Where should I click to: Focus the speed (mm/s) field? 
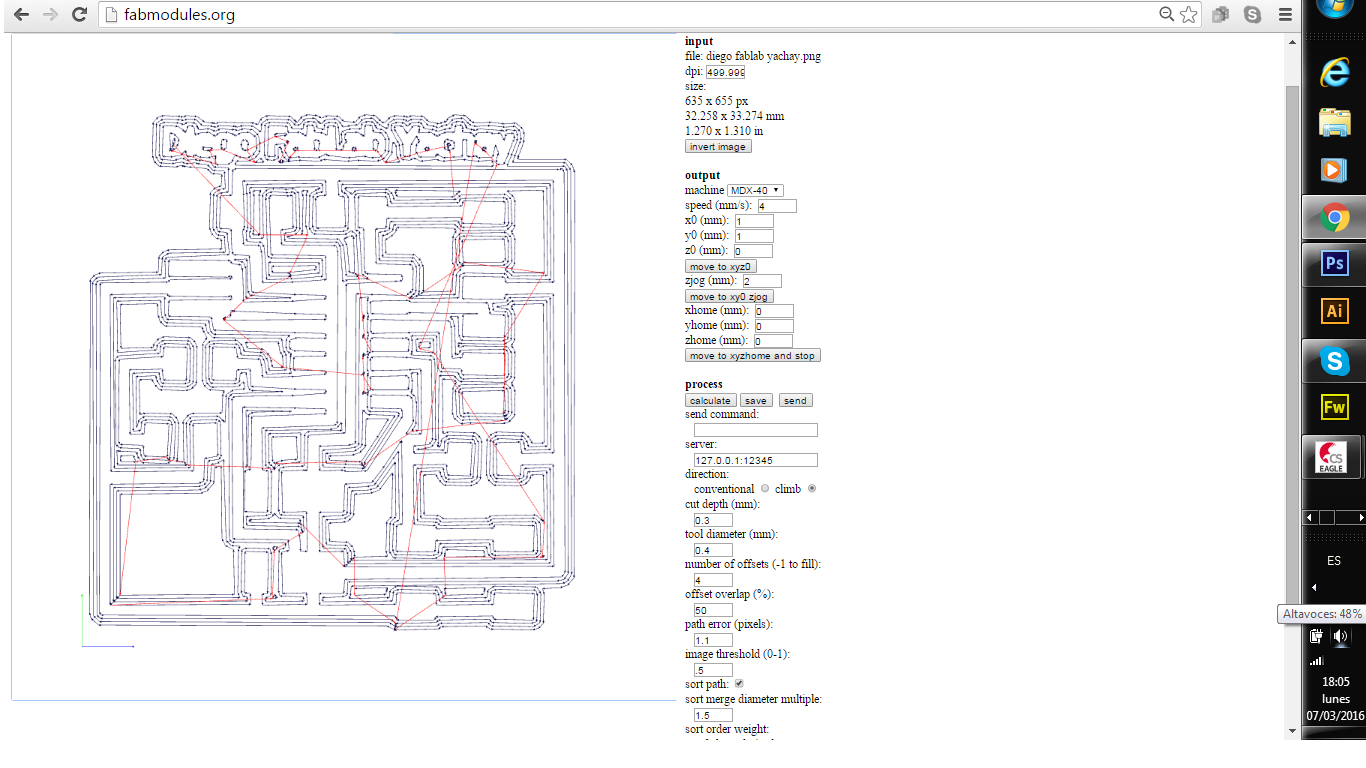tap(777, 206)
